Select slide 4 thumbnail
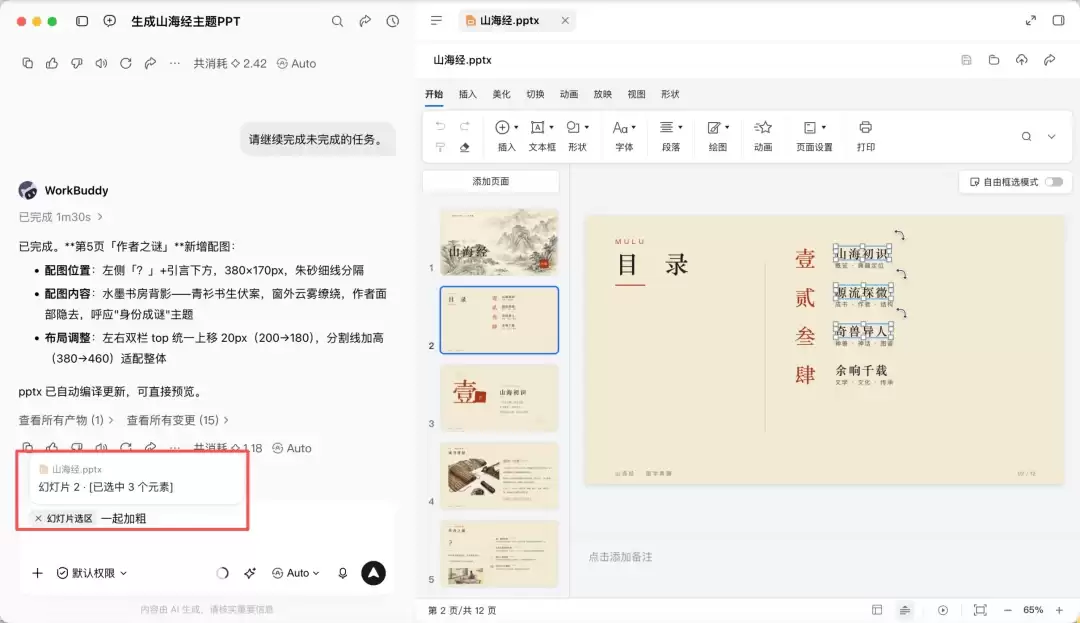The width and height of the screenshot is (1080, 623). coord(499,476)
